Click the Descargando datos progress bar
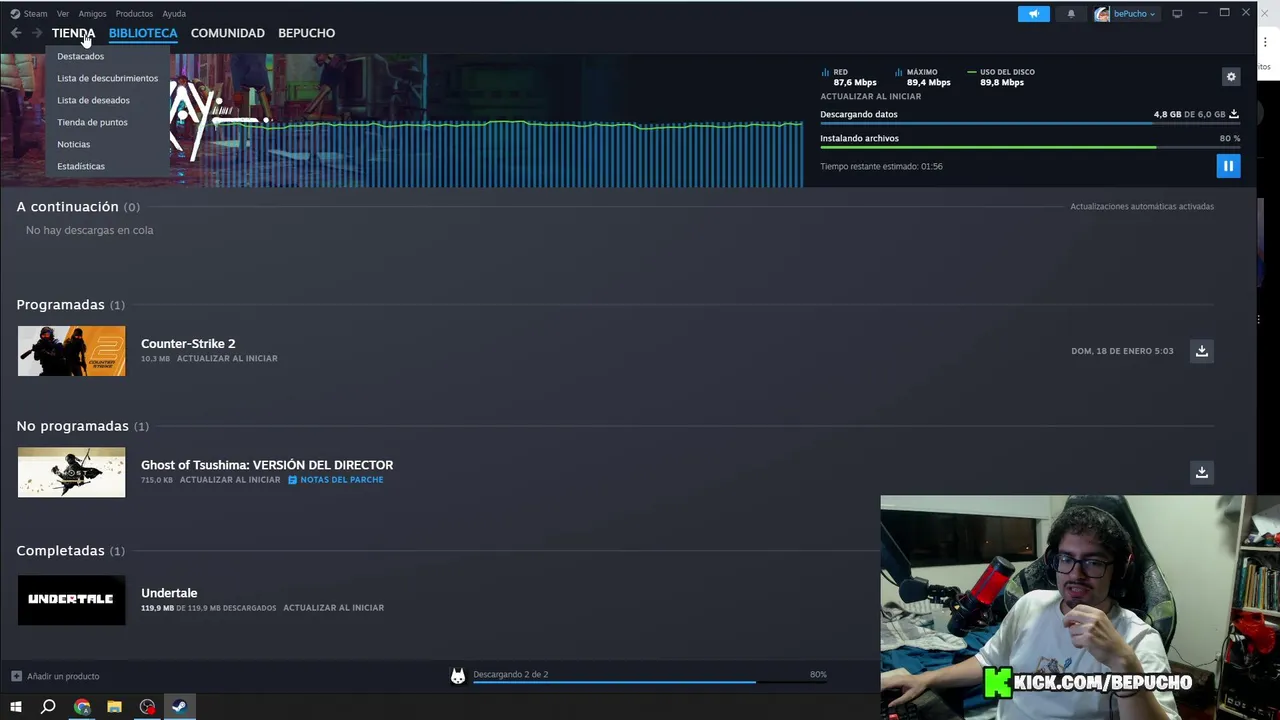Image resolution: width=1280 pixels, height=720 pixels. (1030, 123)
